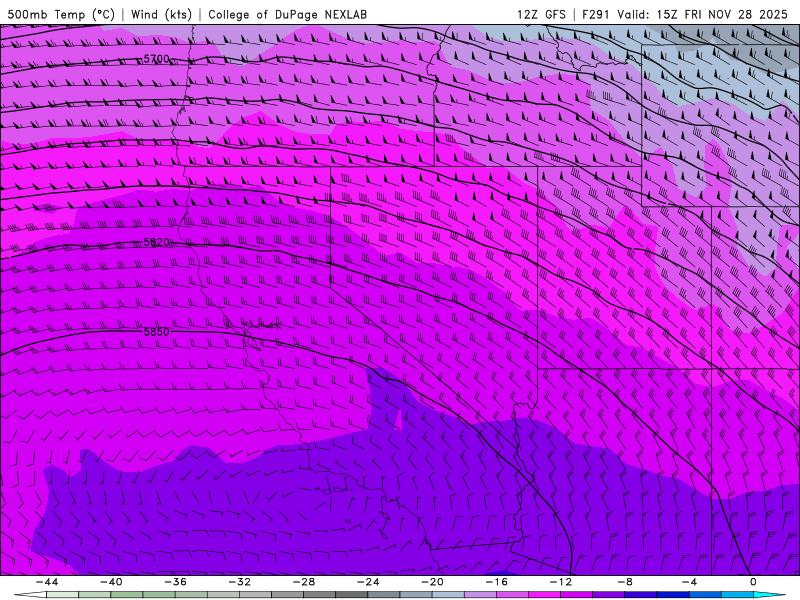Click the 5700 height contour label
Screen dimensions: 800x600
[x=156, y=59]
